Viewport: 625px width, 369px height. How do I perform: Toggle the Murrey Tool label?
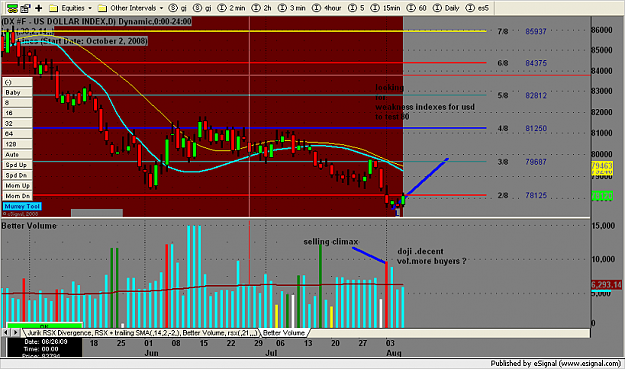tap(22, 206)
